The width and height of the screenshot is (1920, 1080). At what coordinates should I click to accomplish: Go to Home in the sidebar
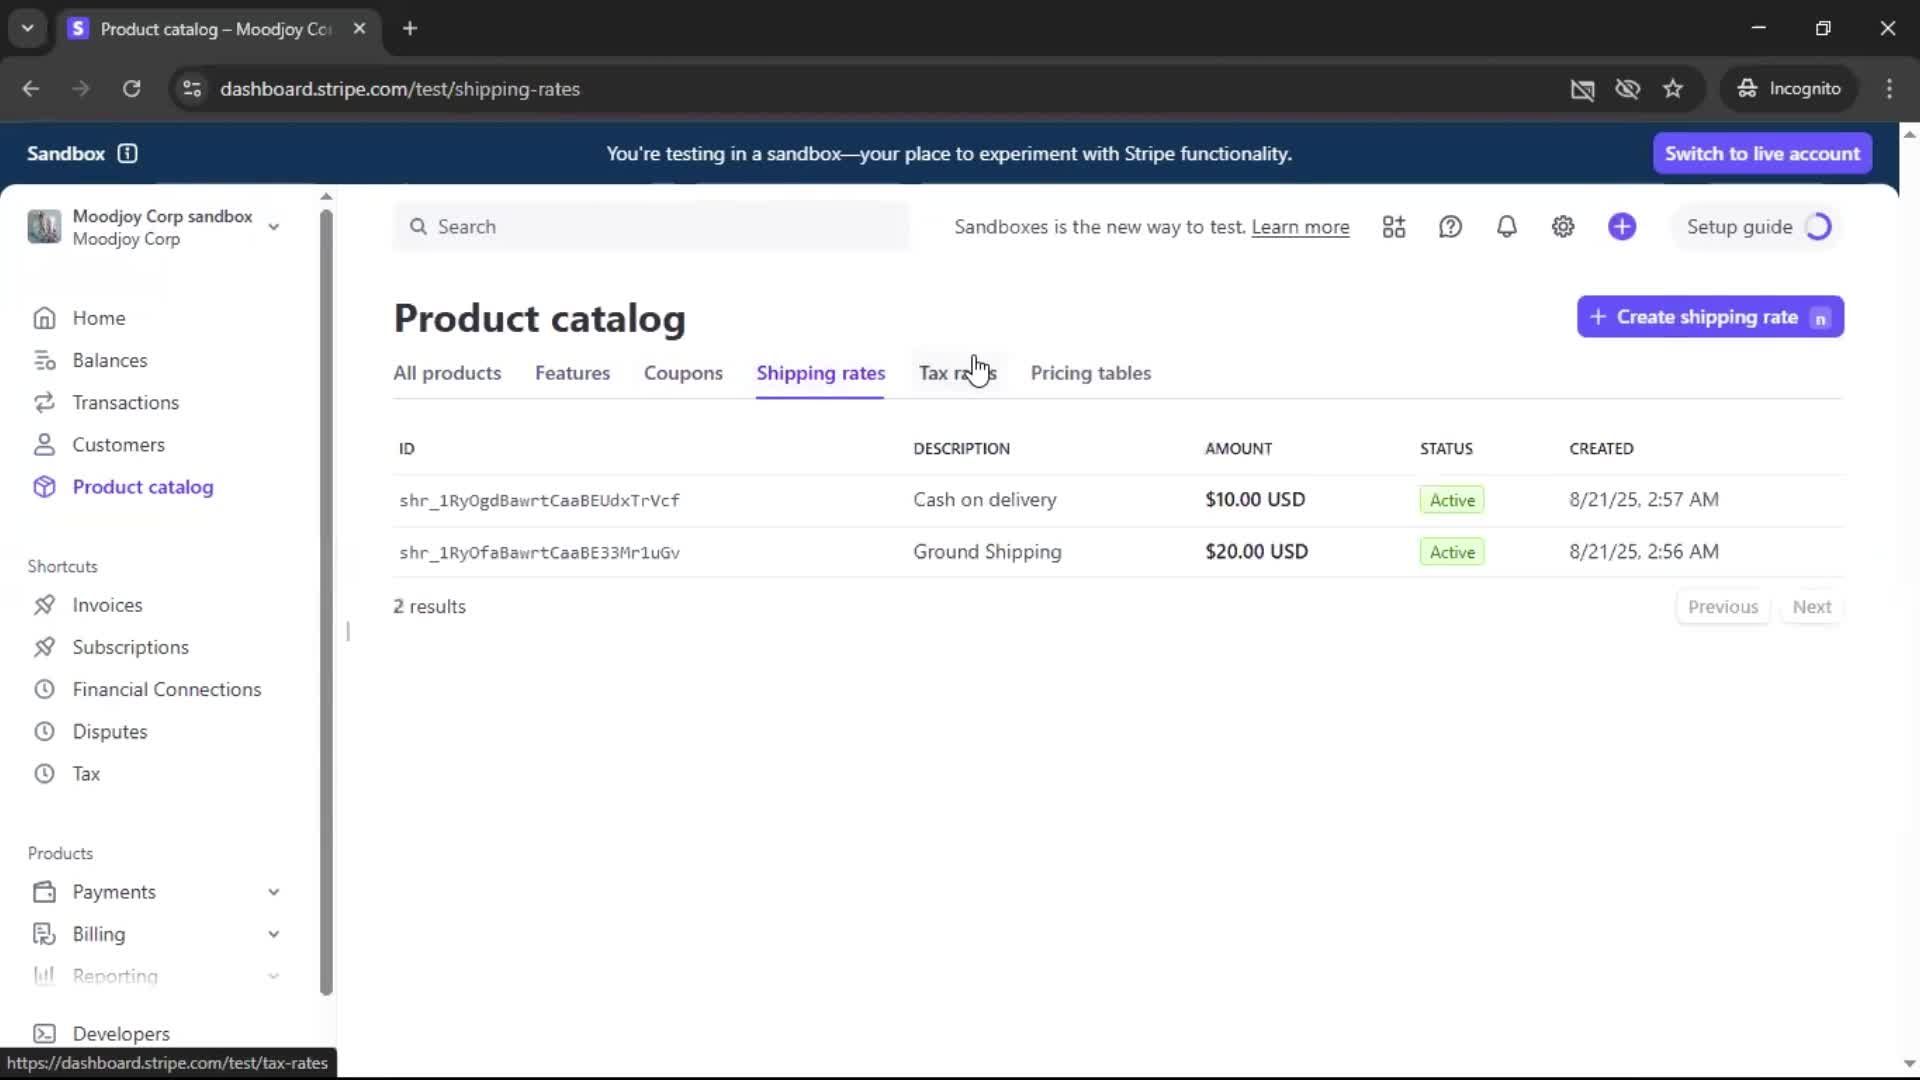click(98, 318)
